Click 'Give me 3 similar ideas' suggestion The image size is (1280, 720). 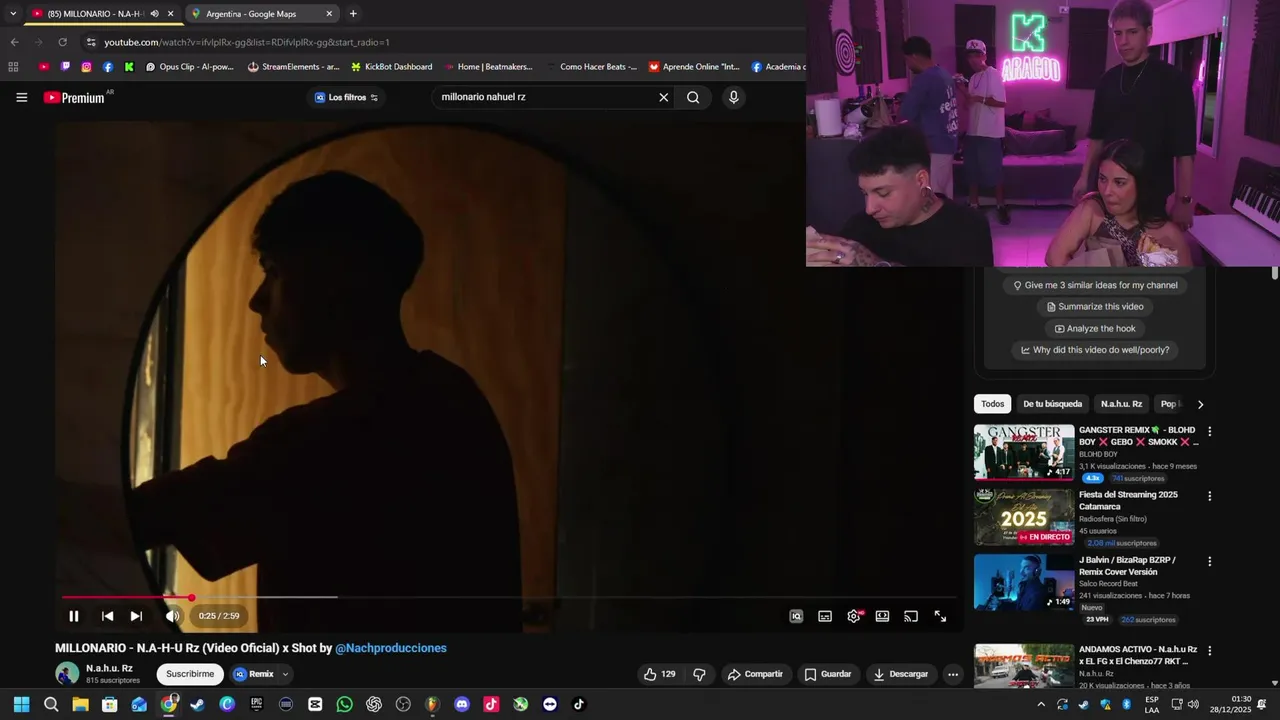pos(1095,285)
